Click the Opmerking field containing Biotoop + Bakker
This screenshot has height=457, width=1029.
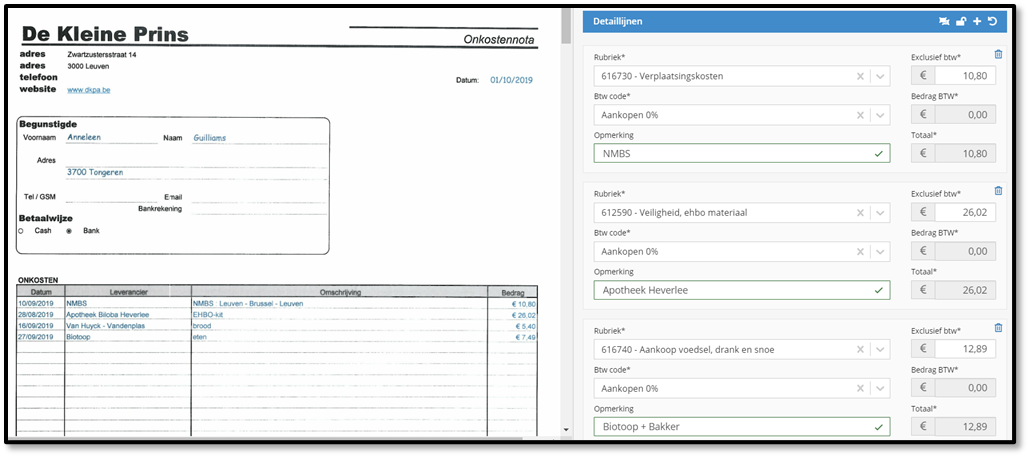742,427
